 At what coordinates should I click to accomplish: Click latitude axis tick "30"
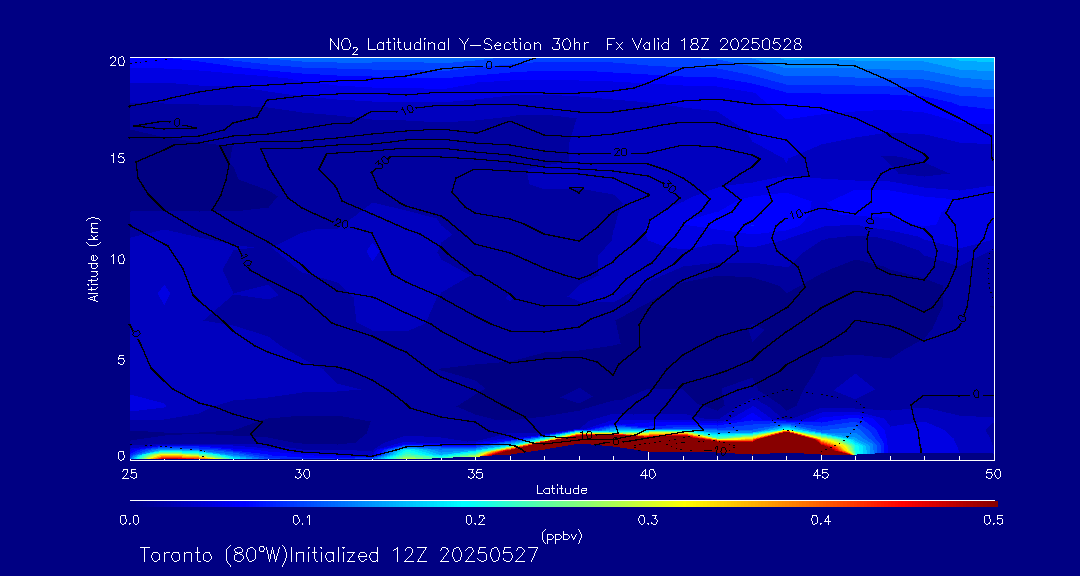[x=302, y=473]
